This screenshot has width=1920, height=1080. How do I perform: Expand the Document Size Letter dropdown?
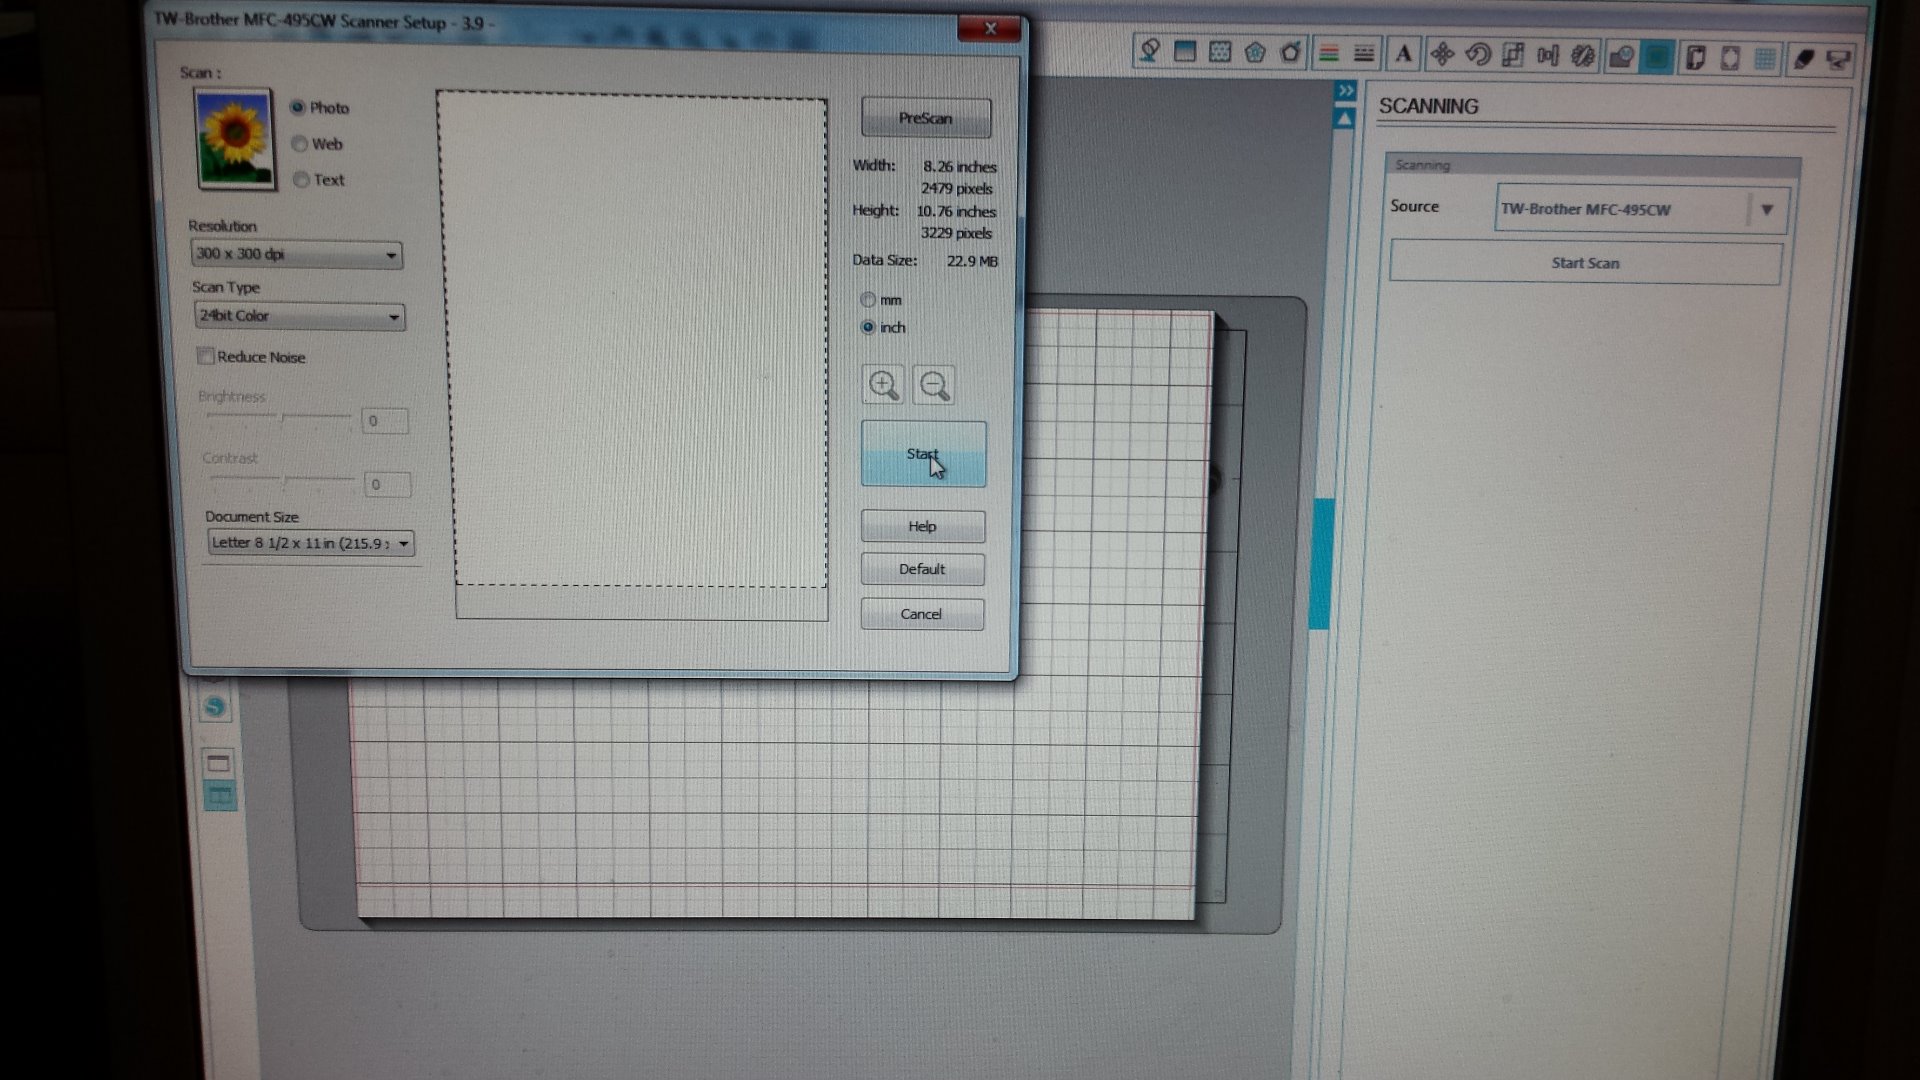coord(310,543)
